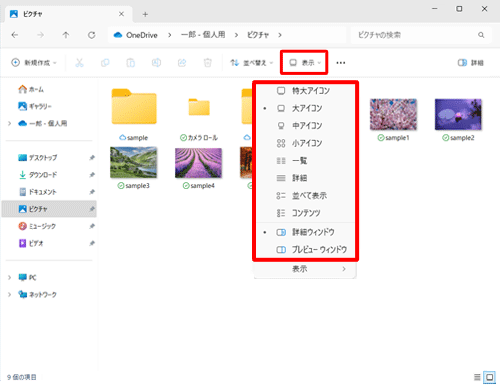The width and height of the screenshot is (500, 388).
Task: Open デスクトップ in the sidebar
Action: 37,157
